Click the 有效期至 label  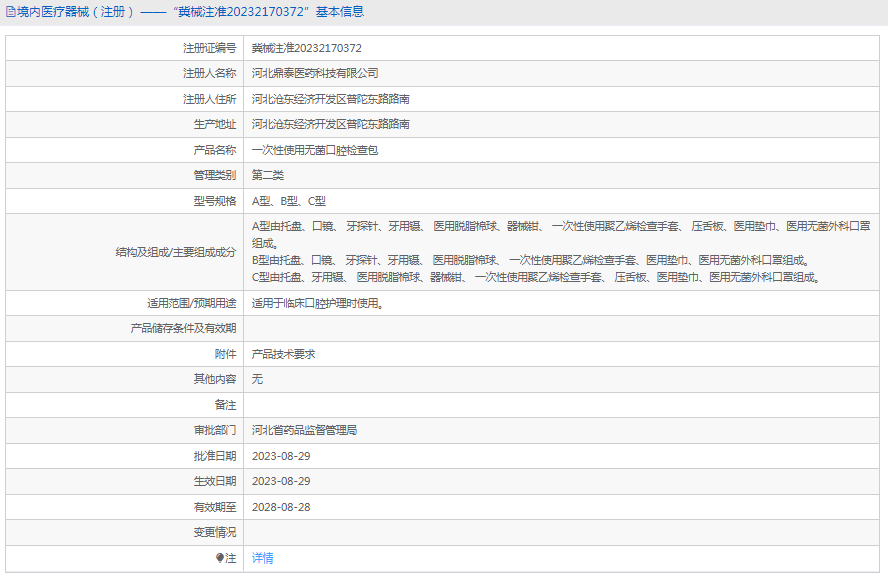(x=215, y=507)
